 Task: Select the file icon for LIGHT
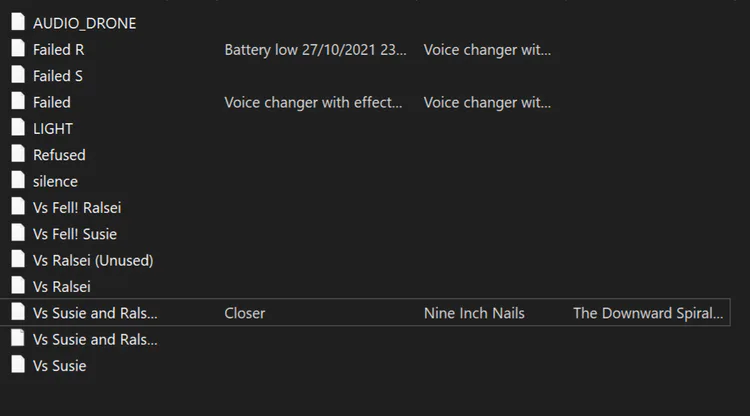pos(17,128)
